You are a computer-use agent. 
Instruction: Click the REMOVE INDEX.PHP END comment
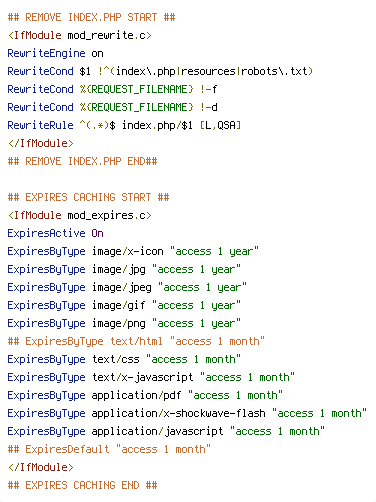click(x=82, y=161)
